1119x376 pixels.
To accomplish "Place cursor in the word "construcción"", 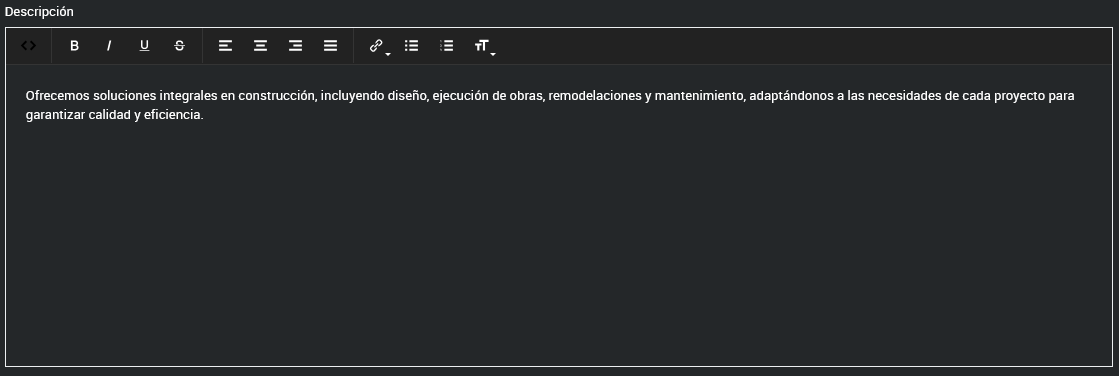I will click(277, 96).
